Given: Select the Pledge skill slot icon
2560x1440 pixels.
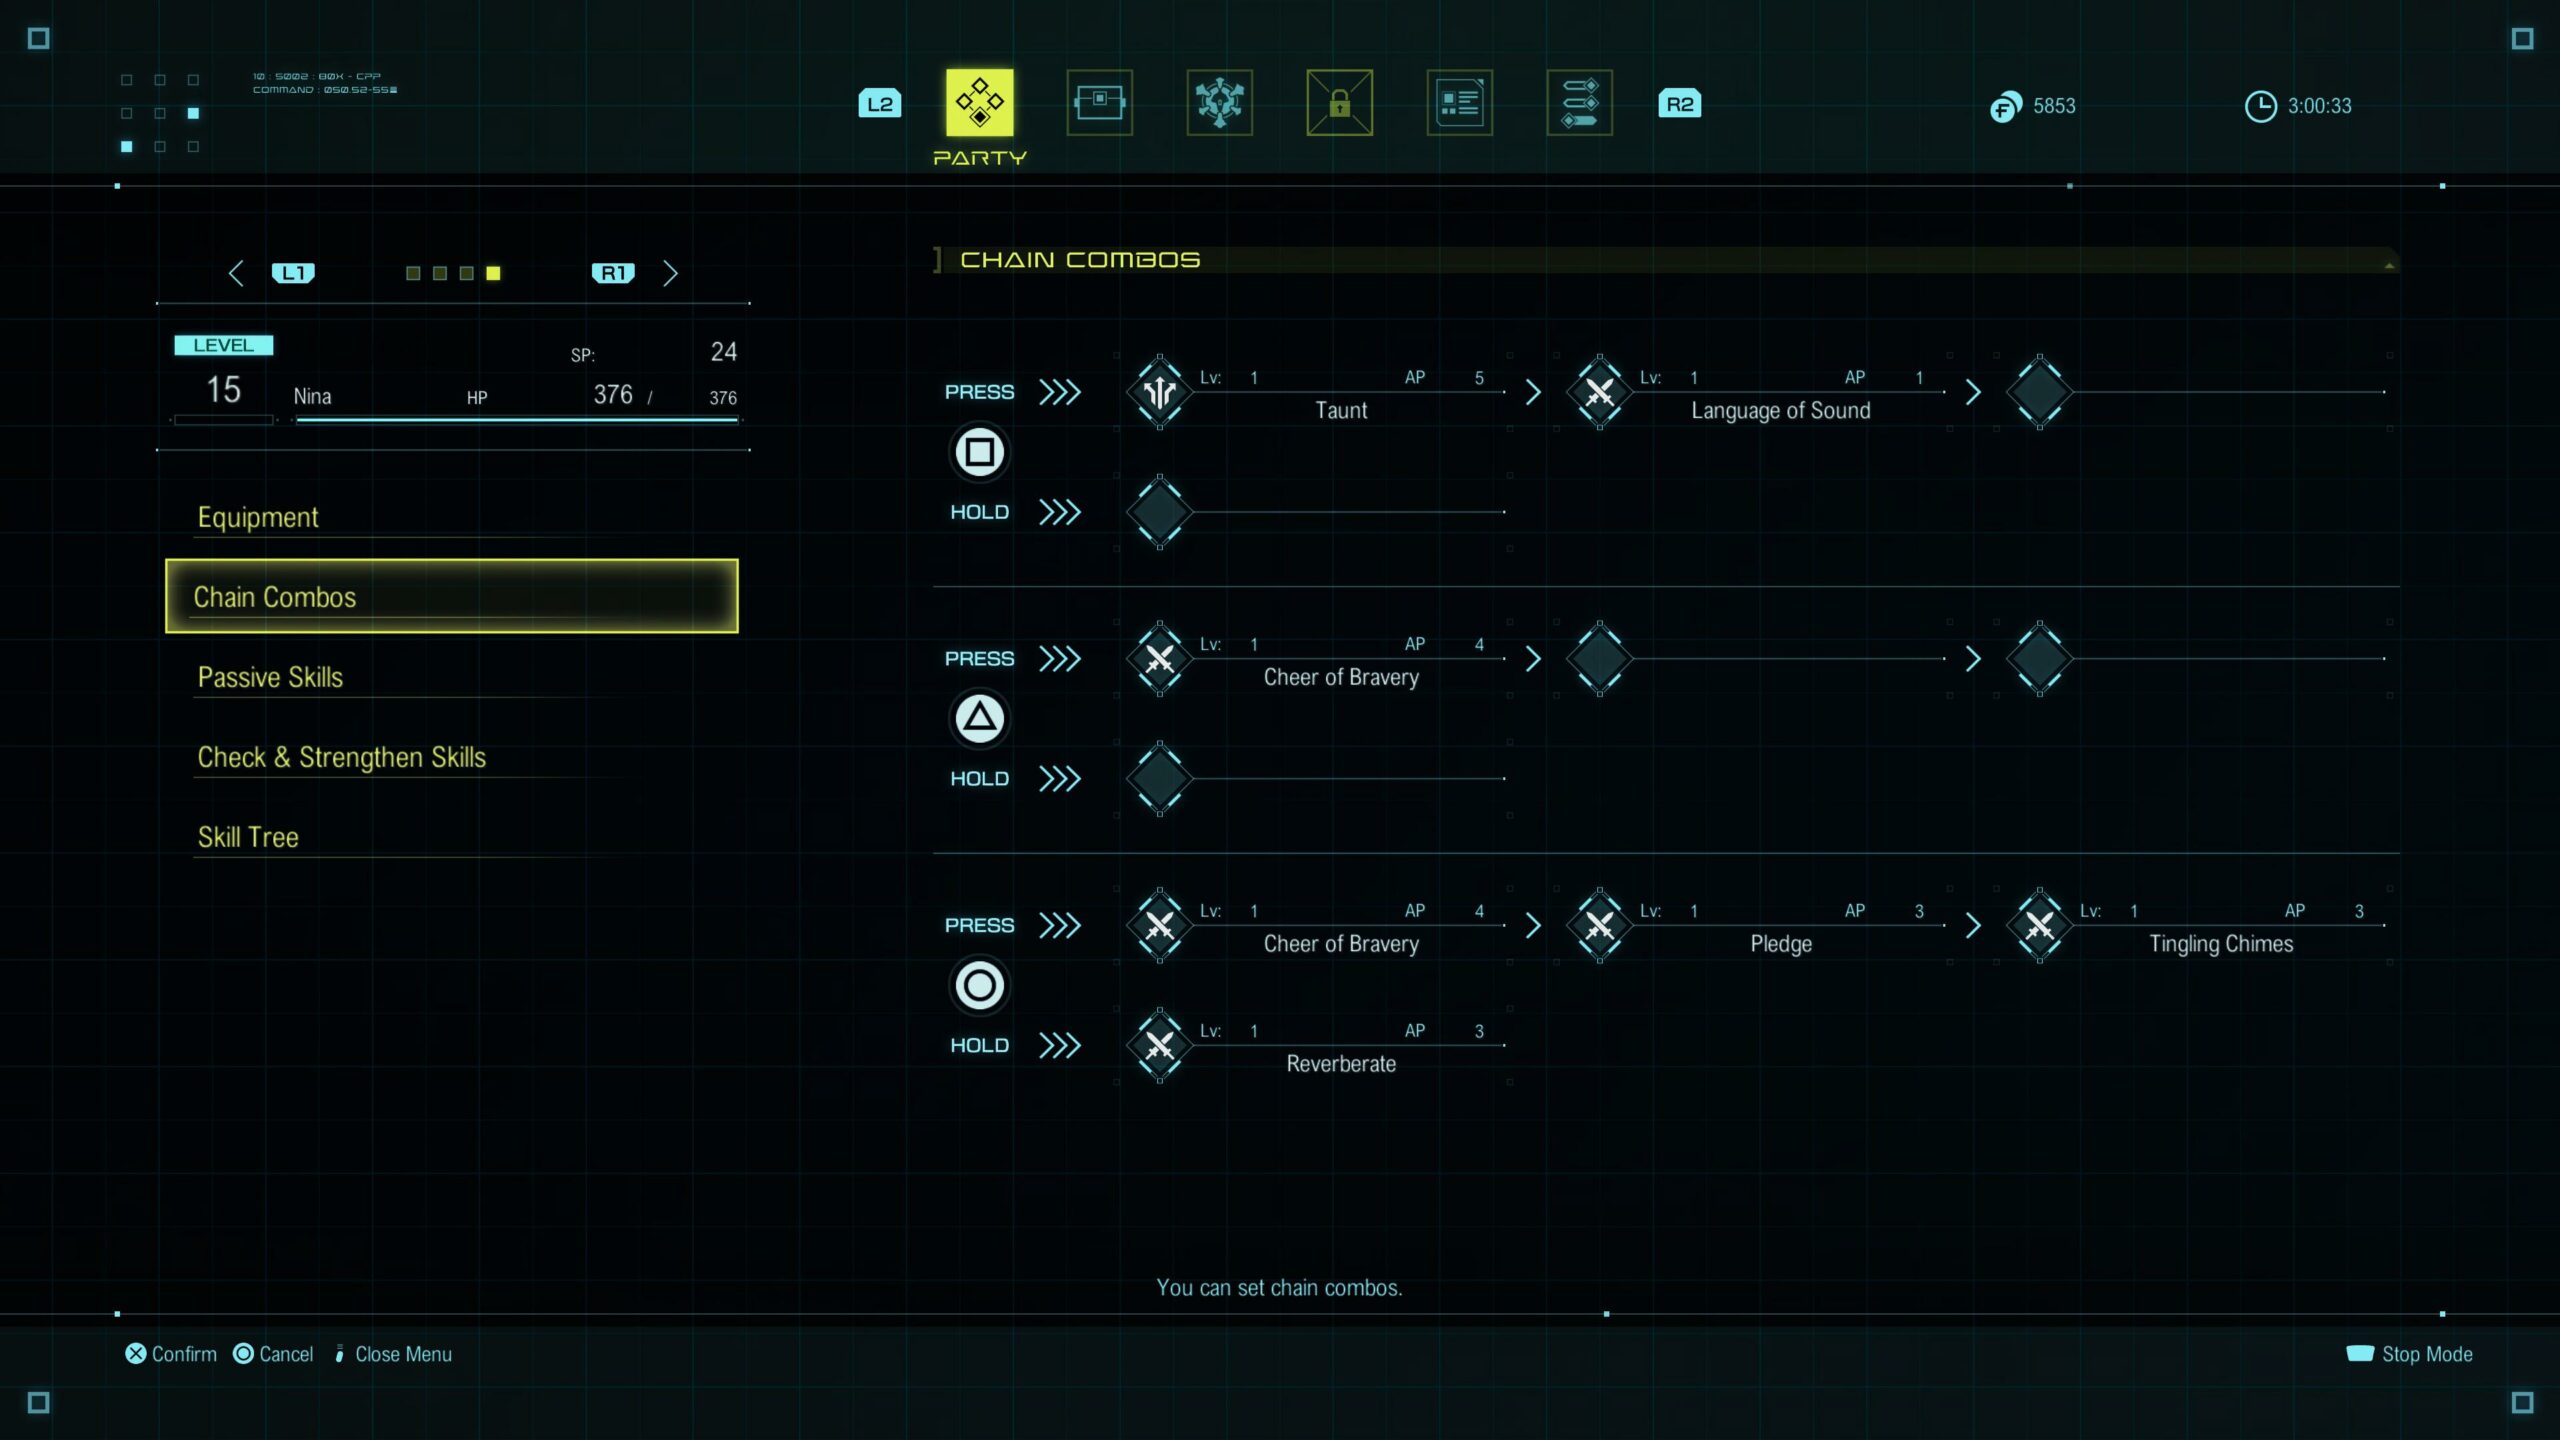Looking at the screenshot, I should click(1600, 926).
